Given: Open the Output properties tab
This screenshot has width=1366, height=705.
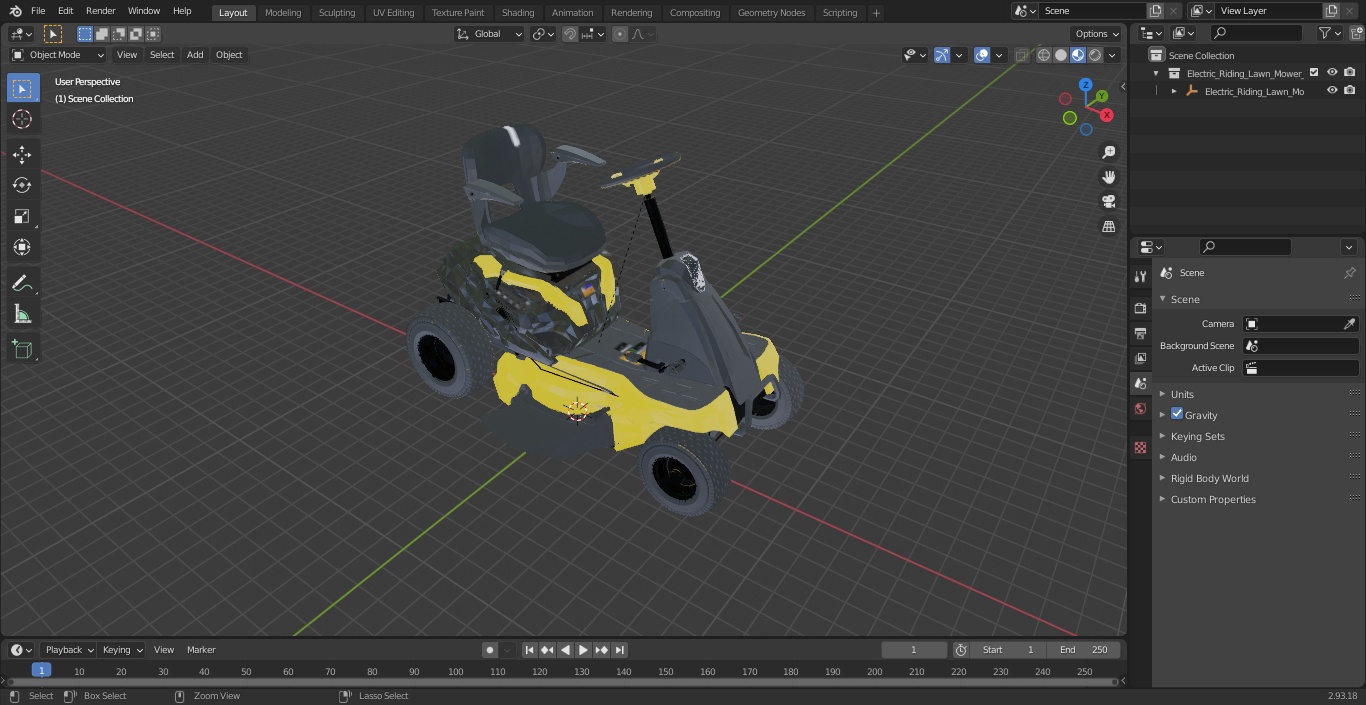Looking at the screenshot, I should click(x=1140, y=333).
